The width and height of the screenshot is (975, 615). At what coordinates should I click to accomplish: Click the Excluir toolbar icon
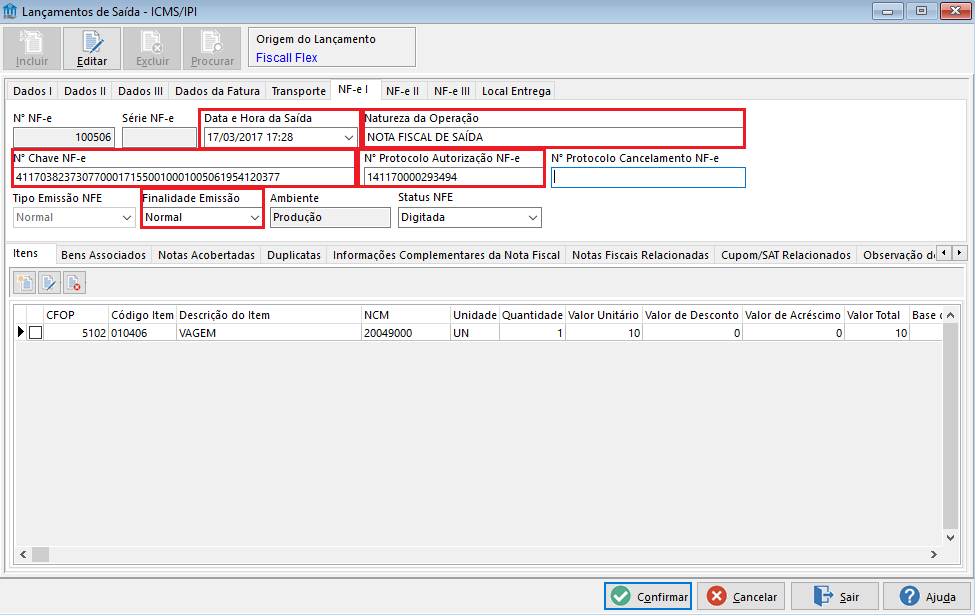click(152, 48)
